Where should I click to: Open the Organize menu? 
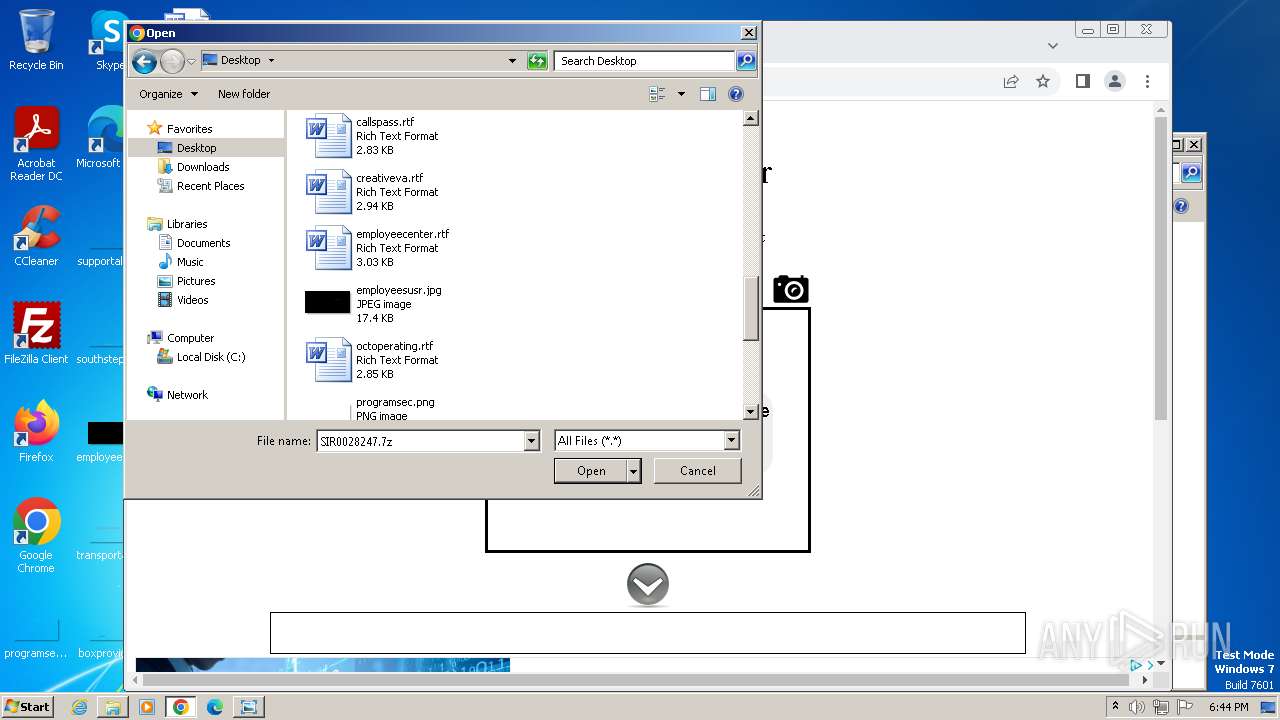point(168,94)
